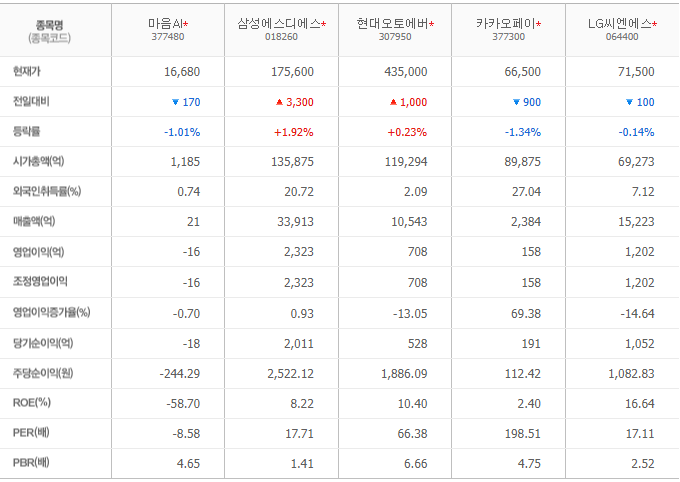Screen dimensions: 680x482
Task: Click the 외국인취득률(%) row label
Action: [x=47, y=191]
